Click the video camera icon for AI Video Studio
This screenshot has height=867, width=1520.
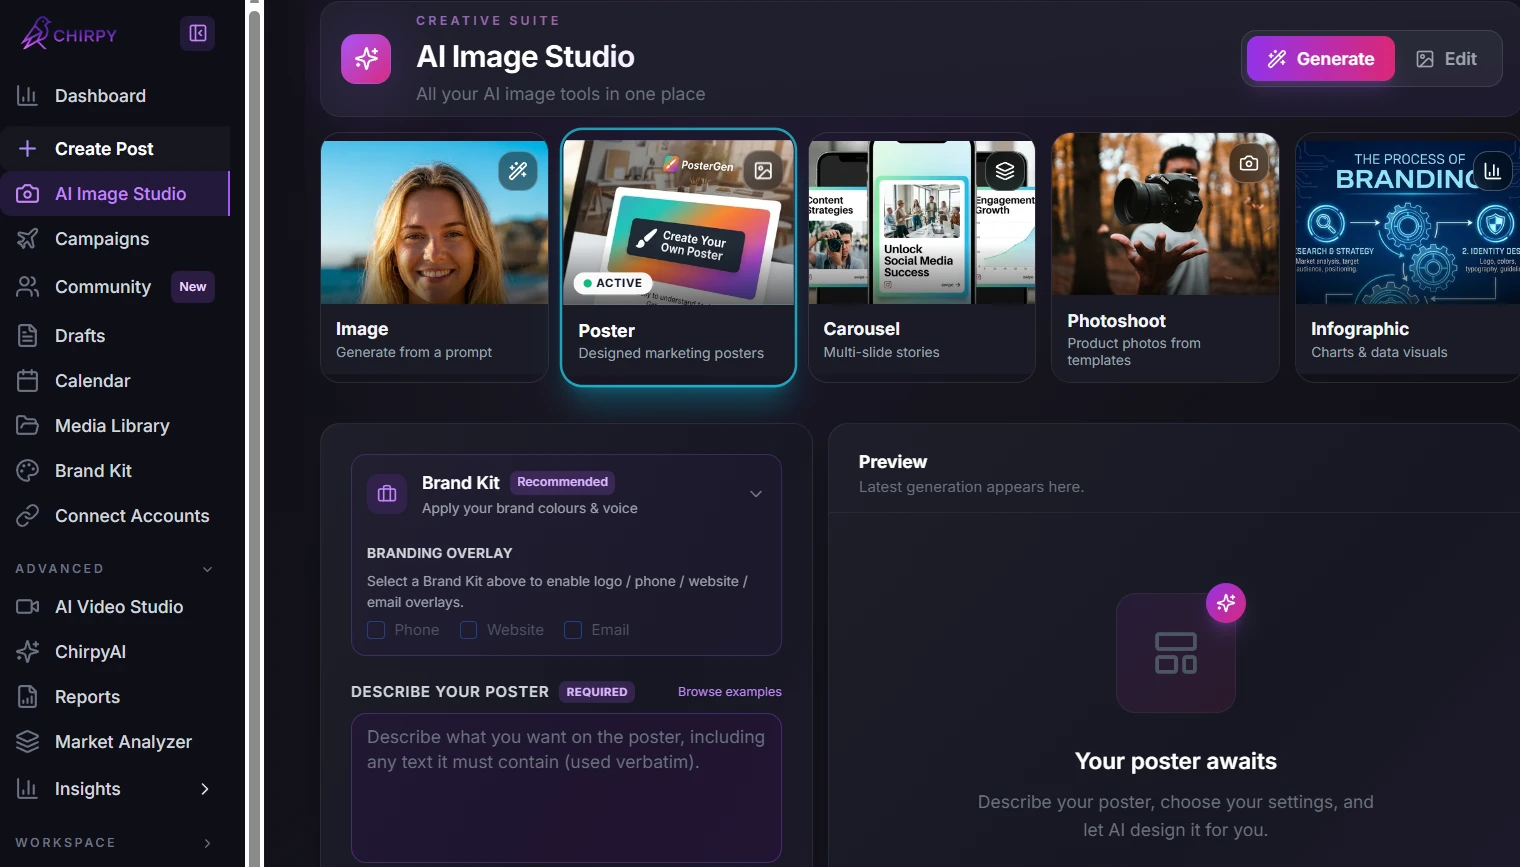(27, 607)
